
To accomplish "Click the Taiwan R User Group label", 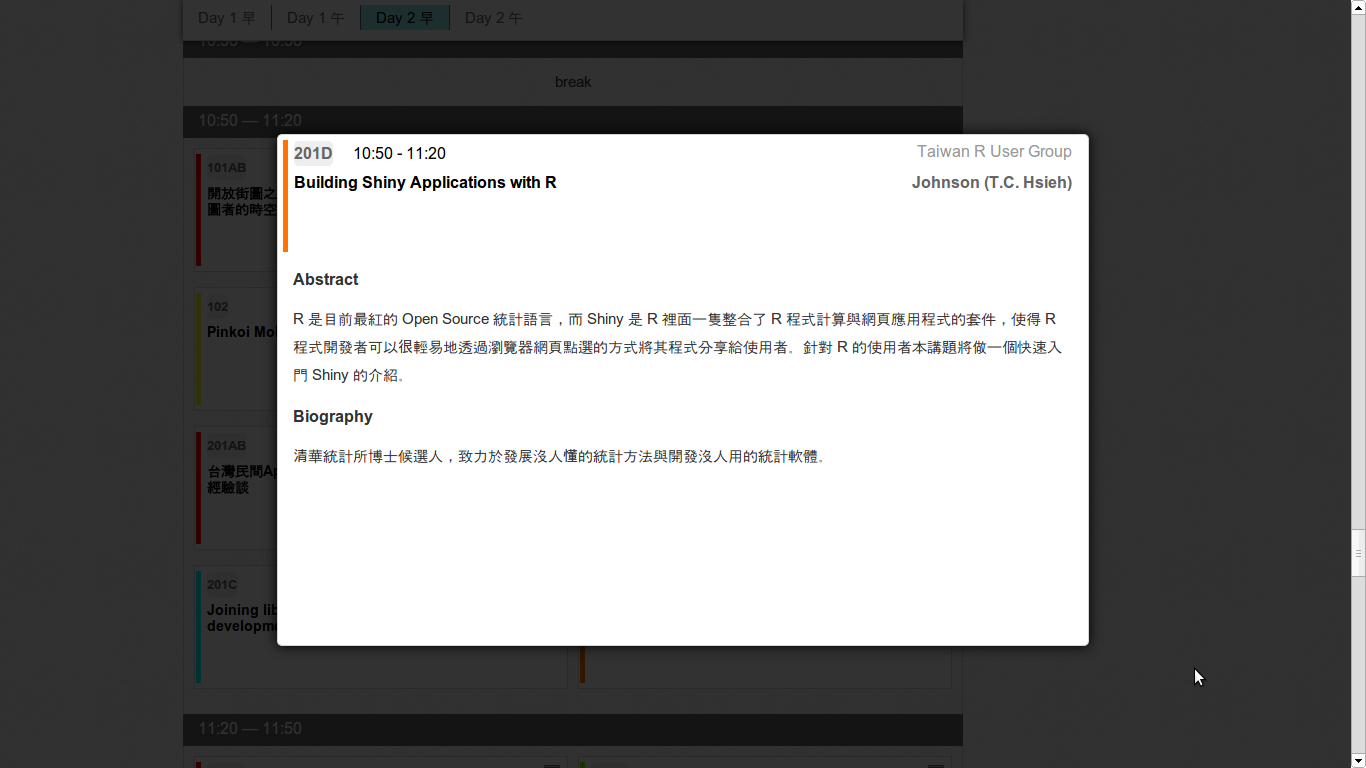I will point(994,151).
